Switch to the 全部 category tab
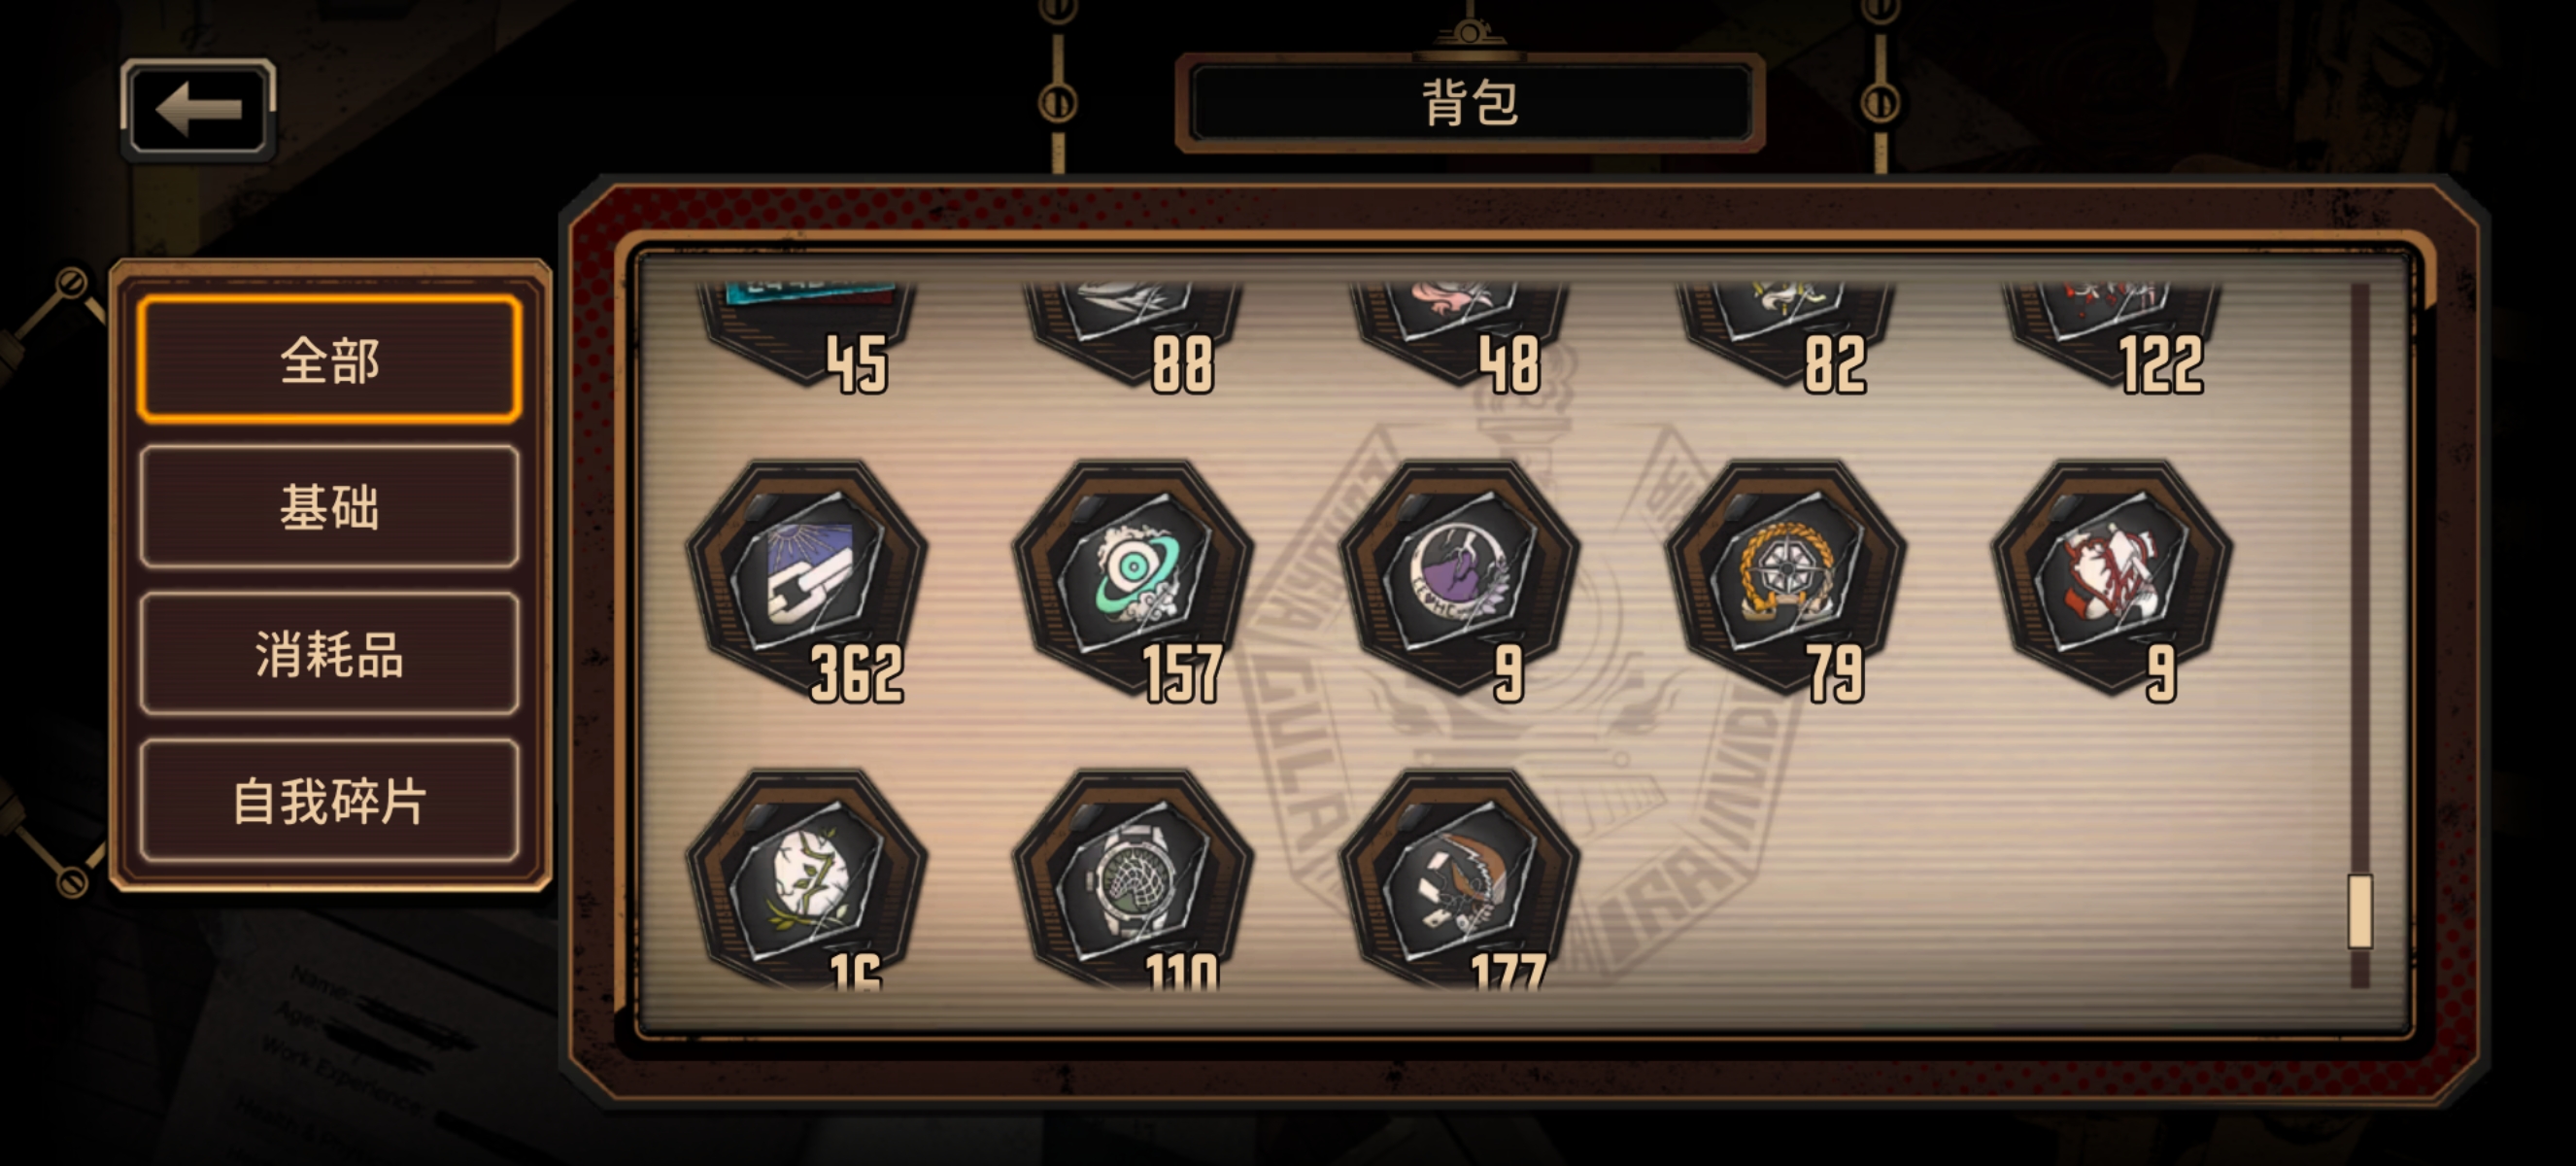Viewport: 2576px width, 1166px height. click(x=330, y=360)
